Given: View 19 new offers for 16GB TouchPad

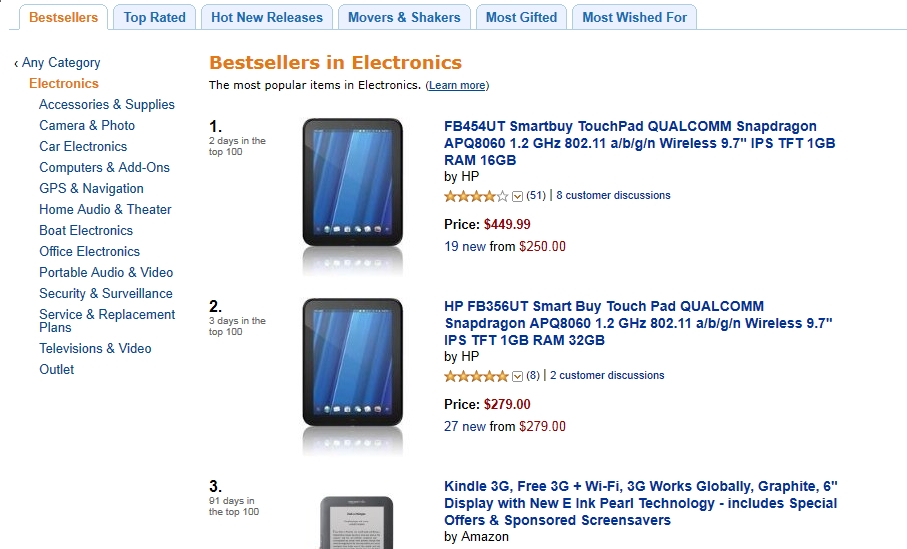Looking at the screenshot, I should pos(465,246).
